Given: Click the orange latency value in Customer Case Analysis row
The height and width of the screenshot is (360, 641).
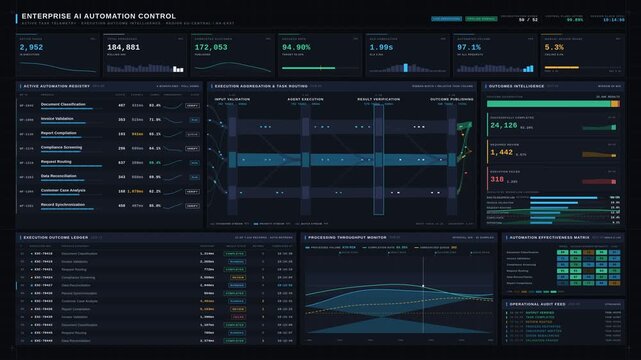Looking at the screenshot, I should [135, 191].
